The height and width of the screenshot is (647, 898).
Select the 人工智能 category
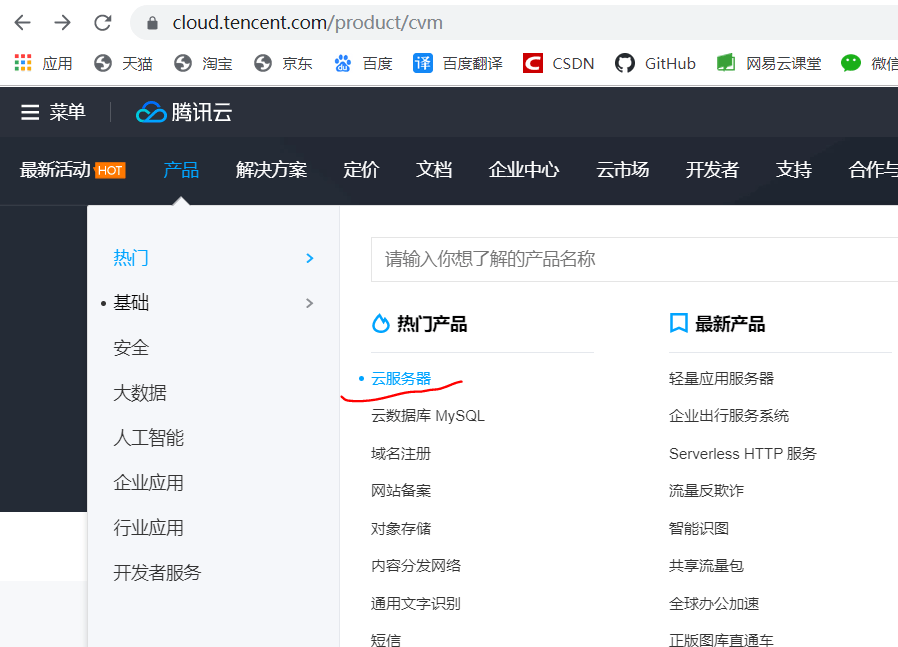pos(148,439)
